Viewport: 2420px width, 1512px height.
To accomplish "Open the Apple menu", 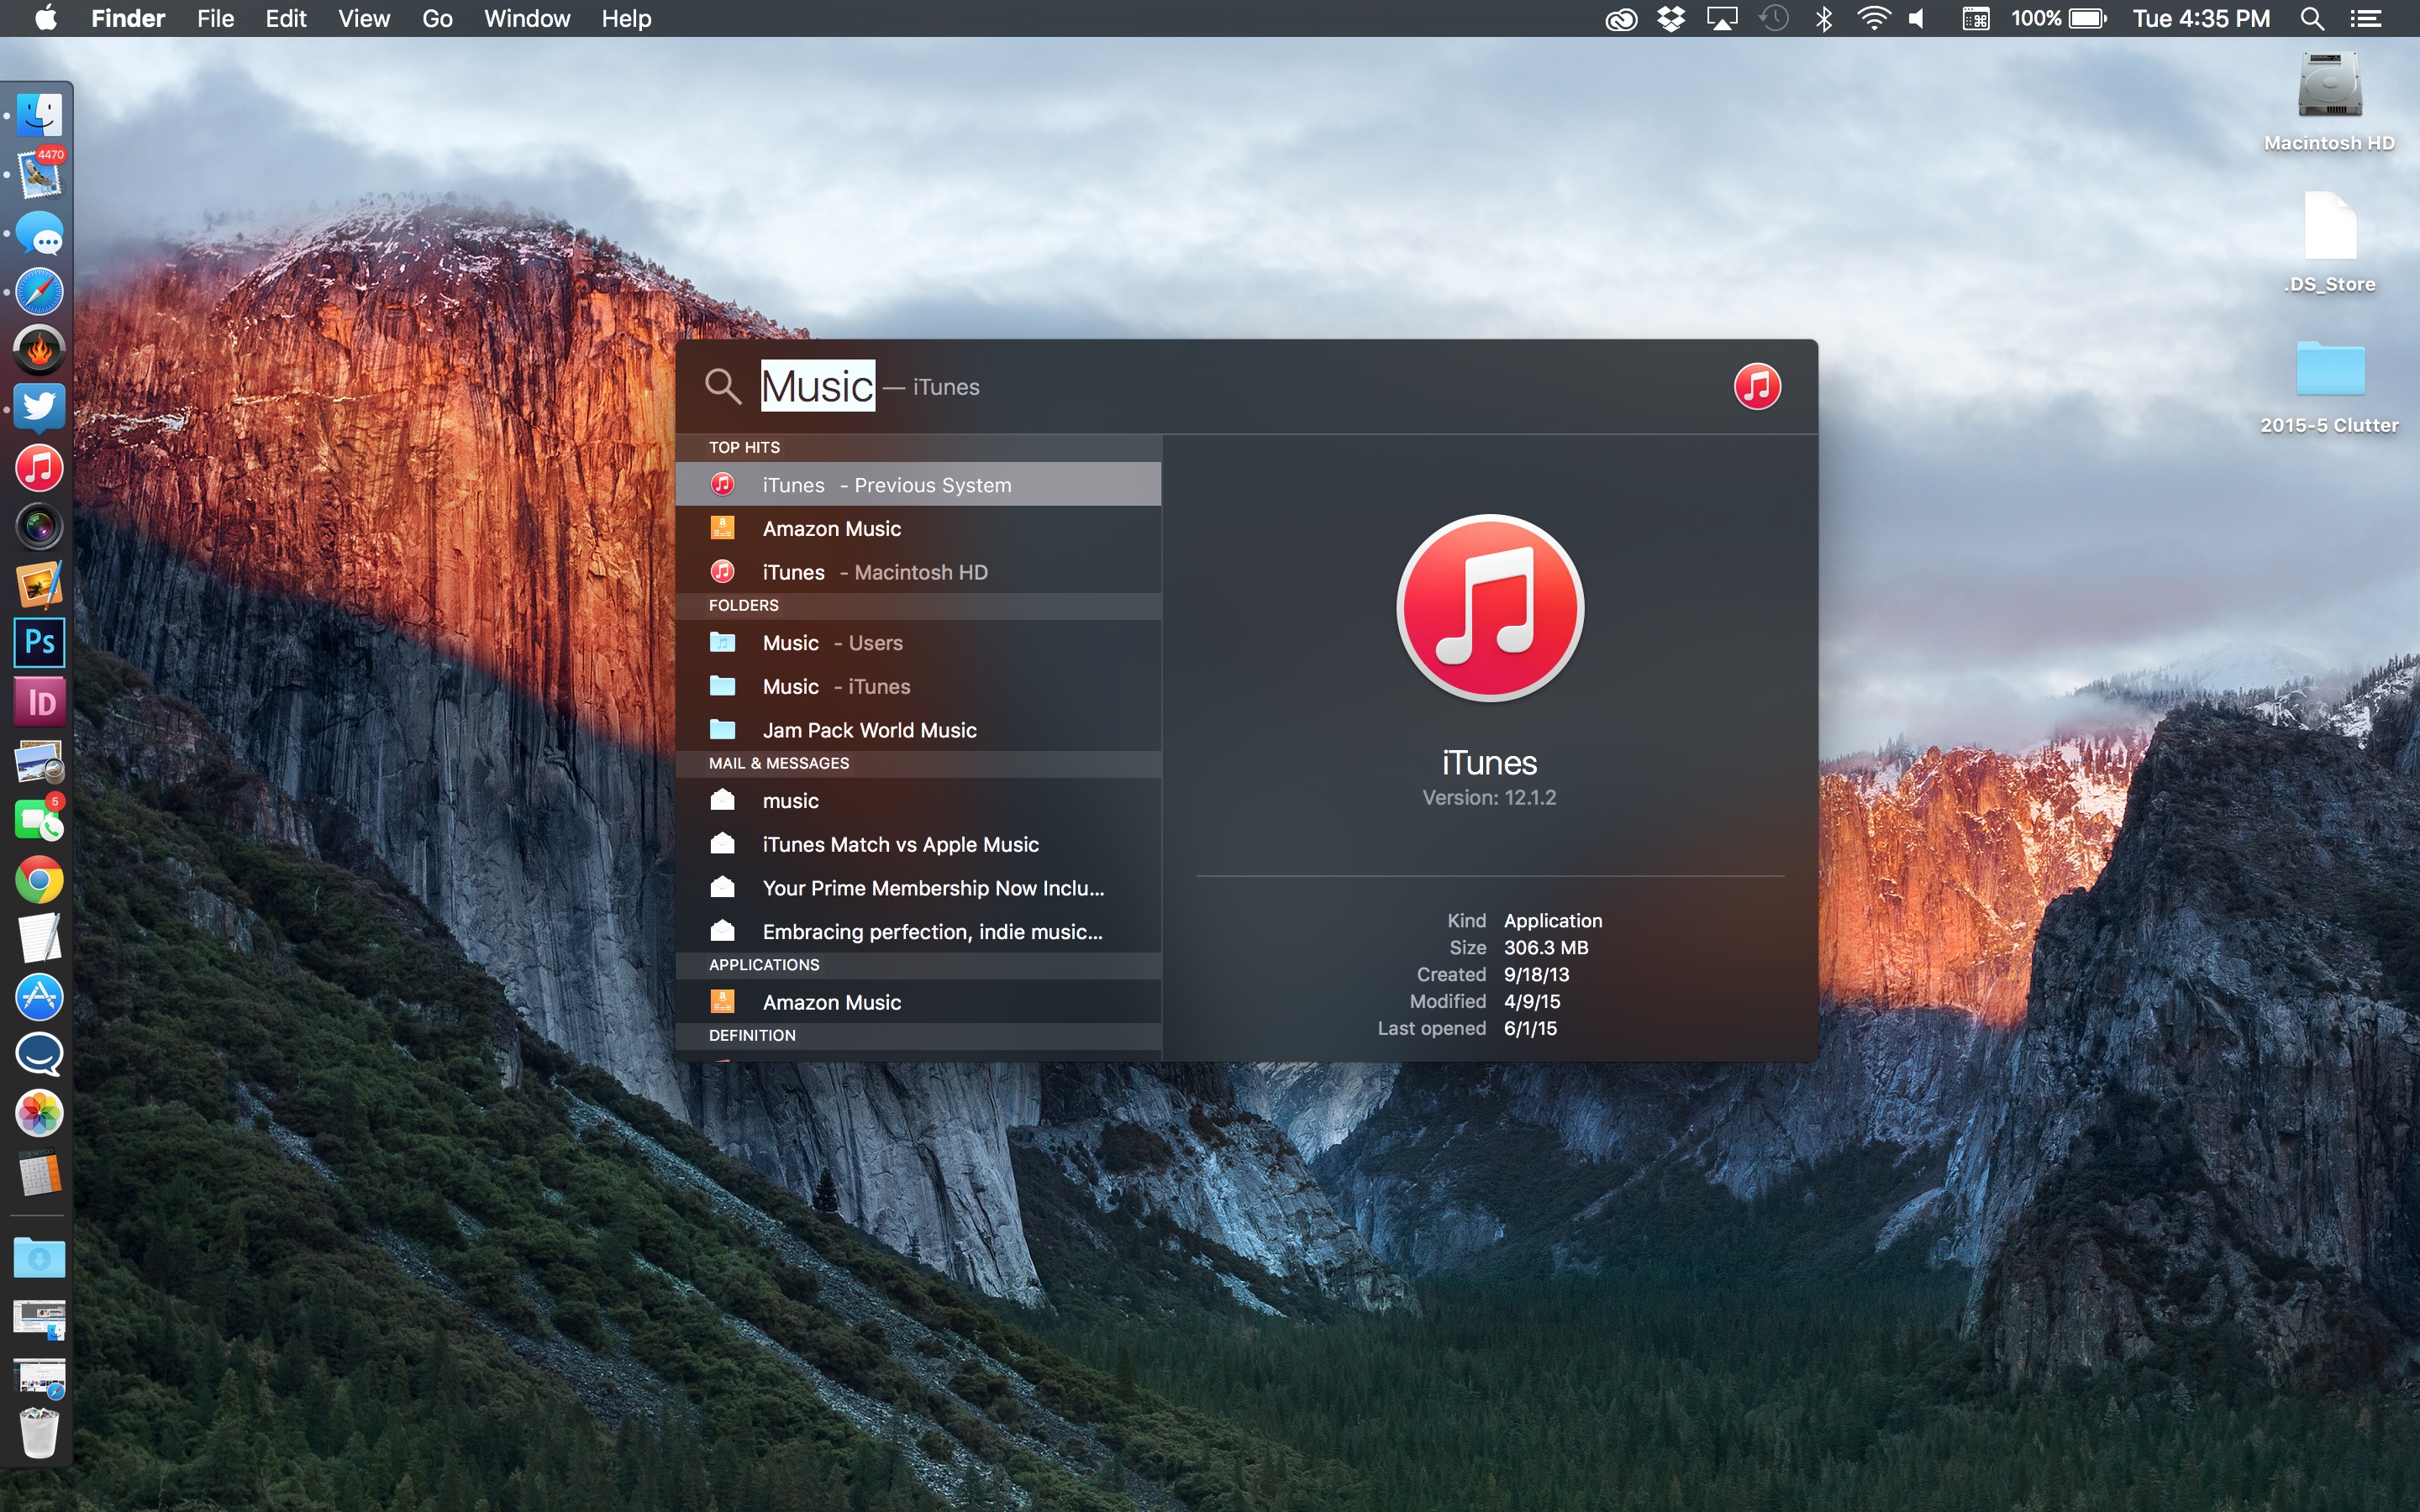I will point(46,18).
